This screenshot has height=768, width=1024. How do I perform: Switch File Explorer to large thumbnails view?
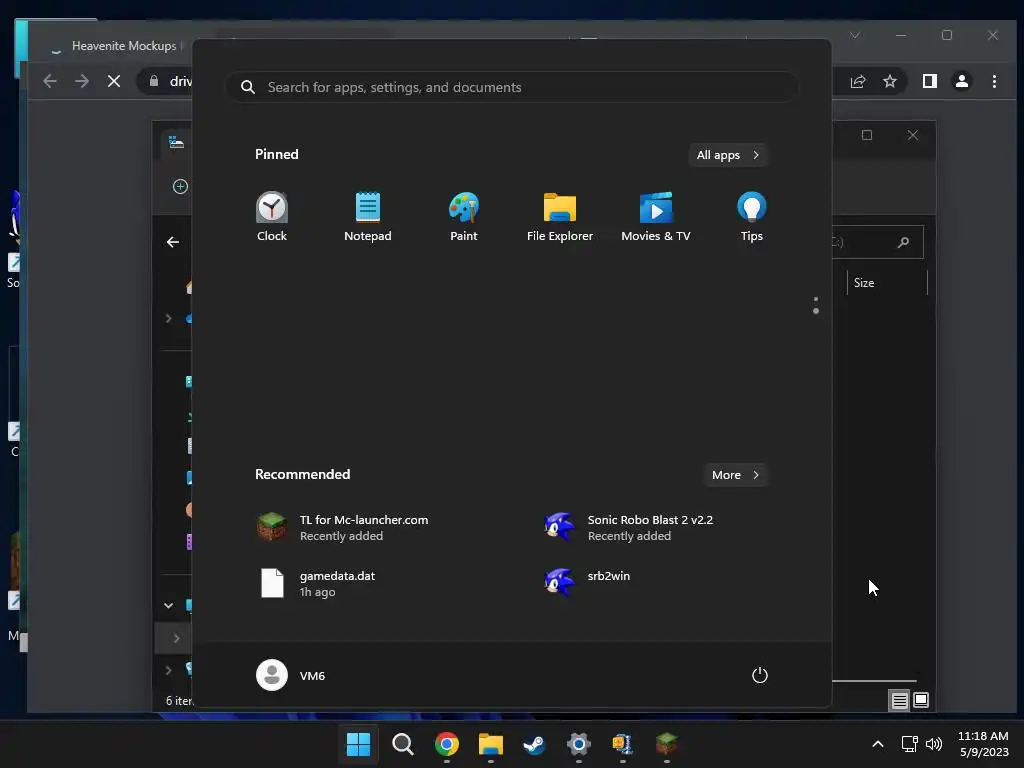921,701
